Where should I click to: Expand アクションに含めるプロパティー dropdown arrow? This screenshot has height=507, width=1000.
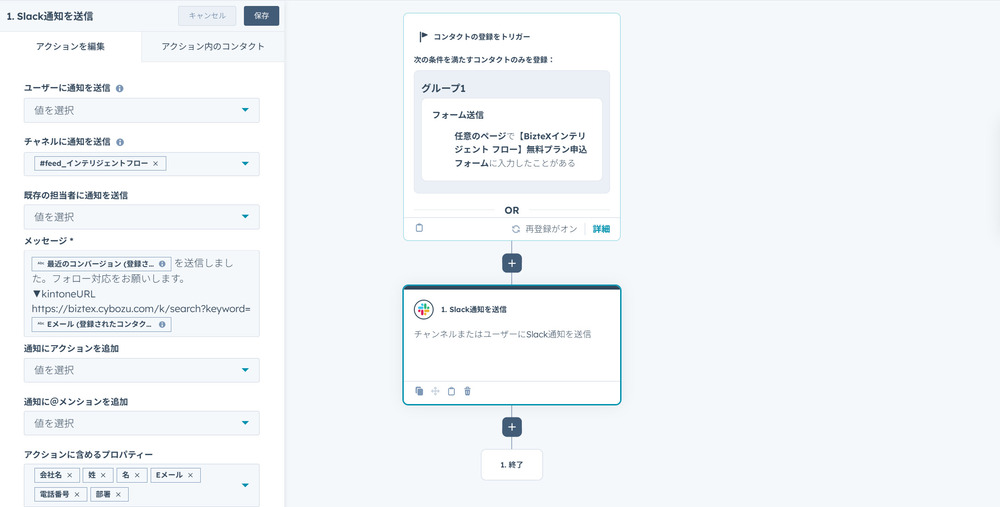(246, 485)
